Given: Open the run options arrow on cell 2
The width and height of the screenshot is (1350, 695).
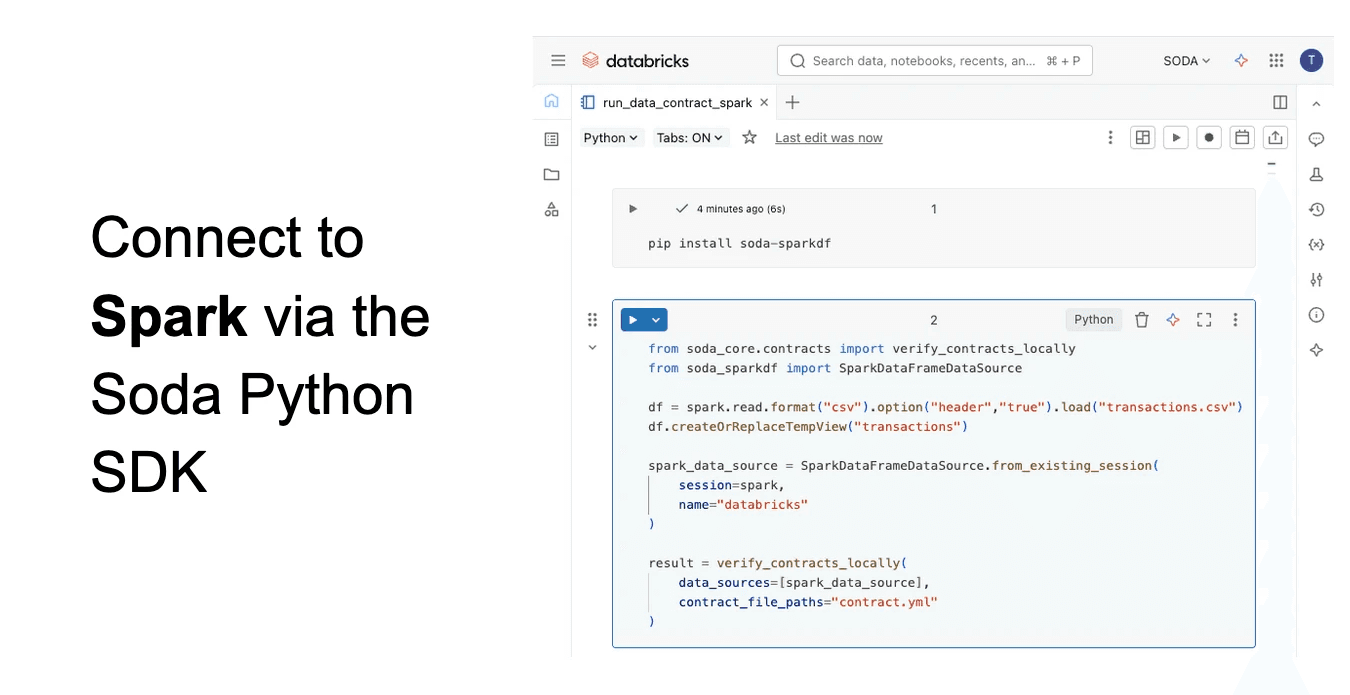Looking at the screenshot, I should (656, 320).
